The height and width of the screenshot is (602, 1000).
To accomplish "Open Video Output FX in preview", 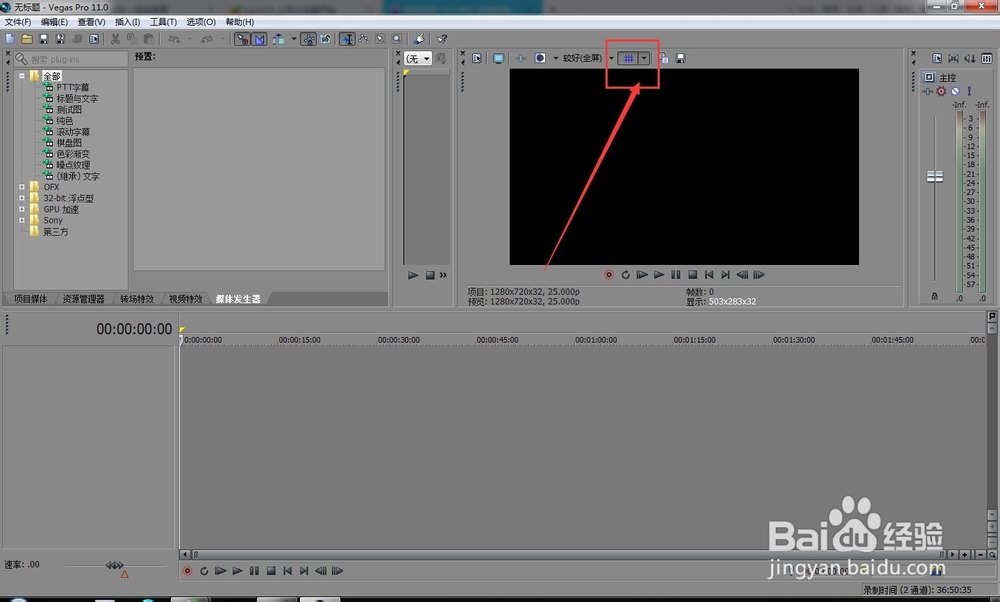I will (520, 58).
